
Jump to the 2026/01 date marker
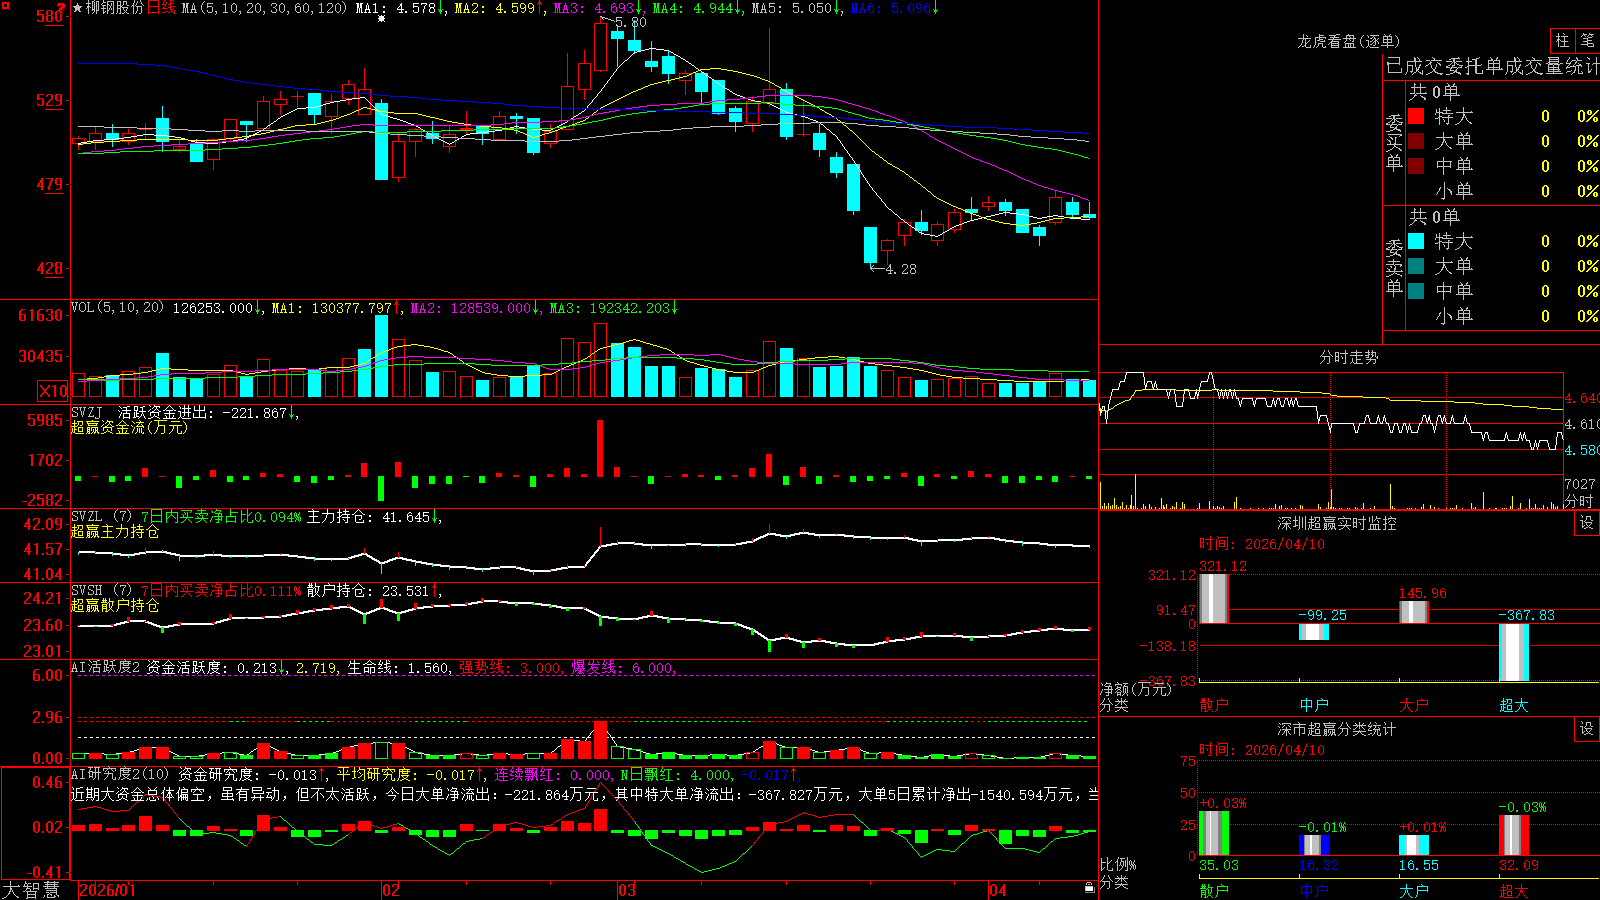108,890
